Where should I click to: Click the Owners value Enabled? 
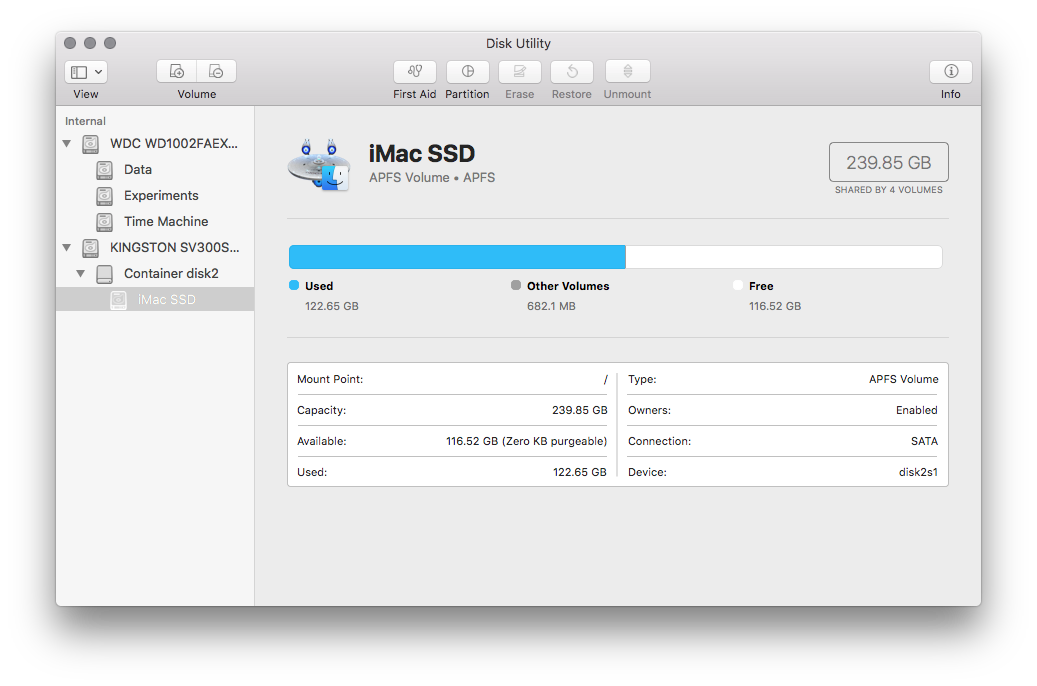917,410
